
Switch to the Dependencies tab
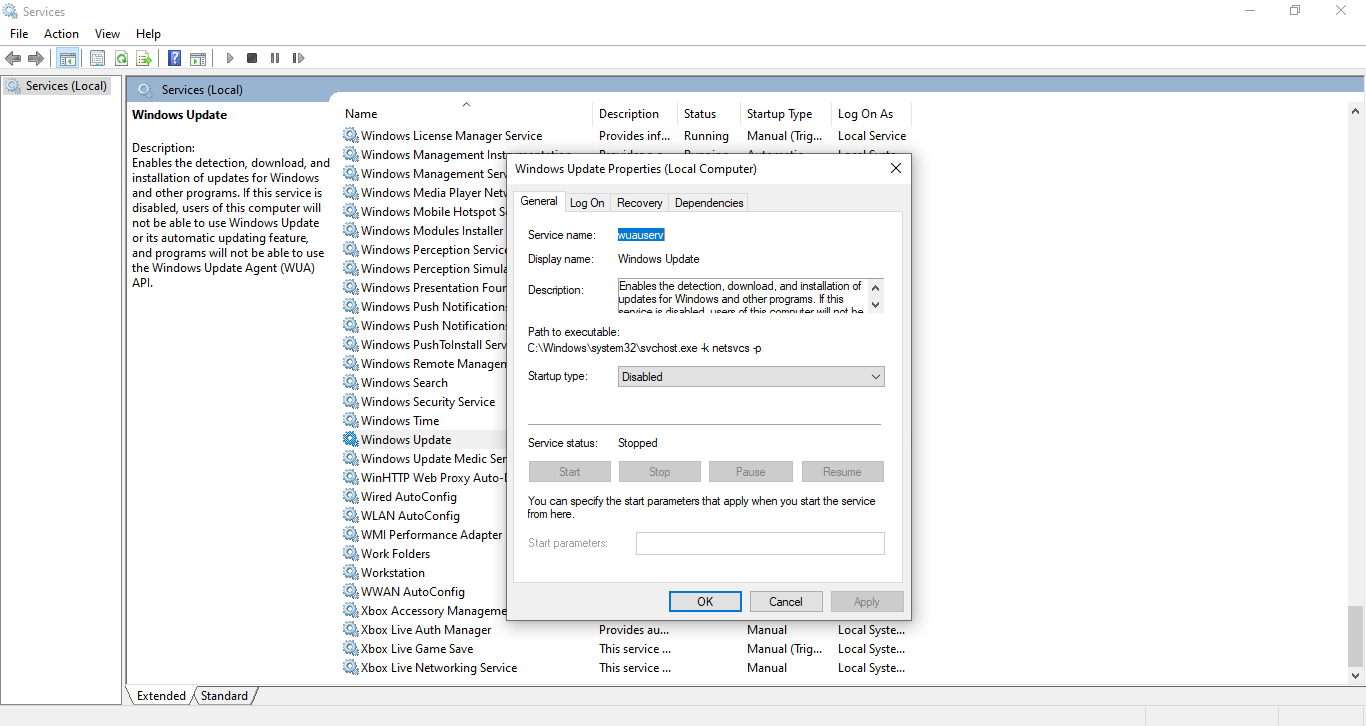point(709,203)
